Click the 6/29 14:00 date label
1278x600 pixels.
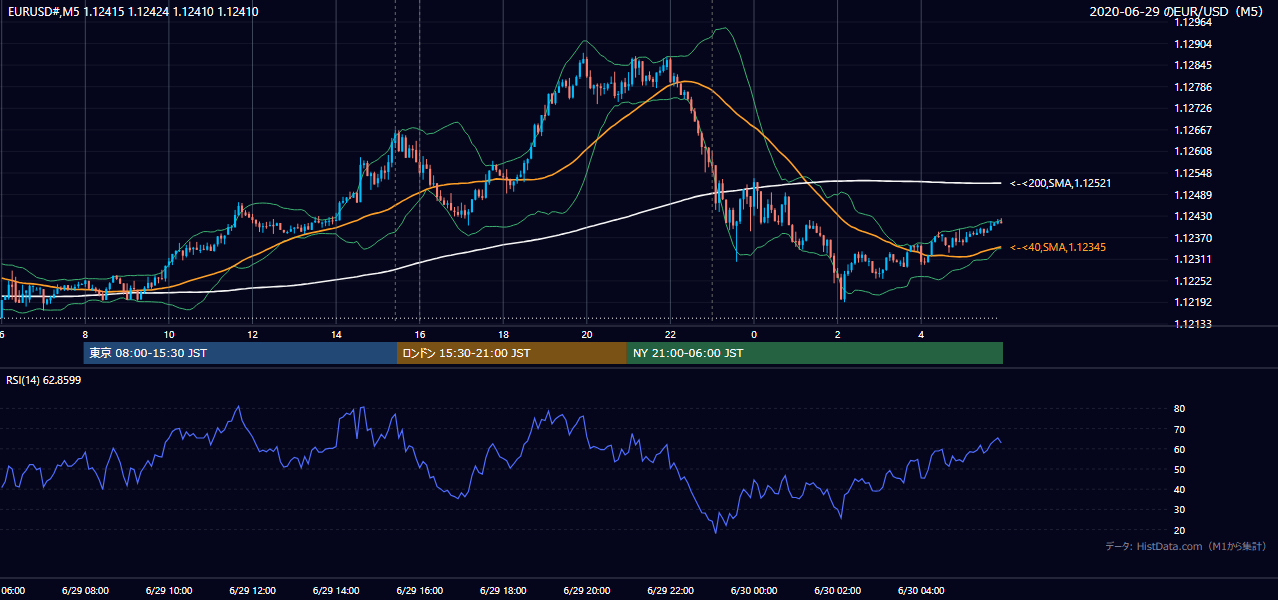(x=336, y=590)
